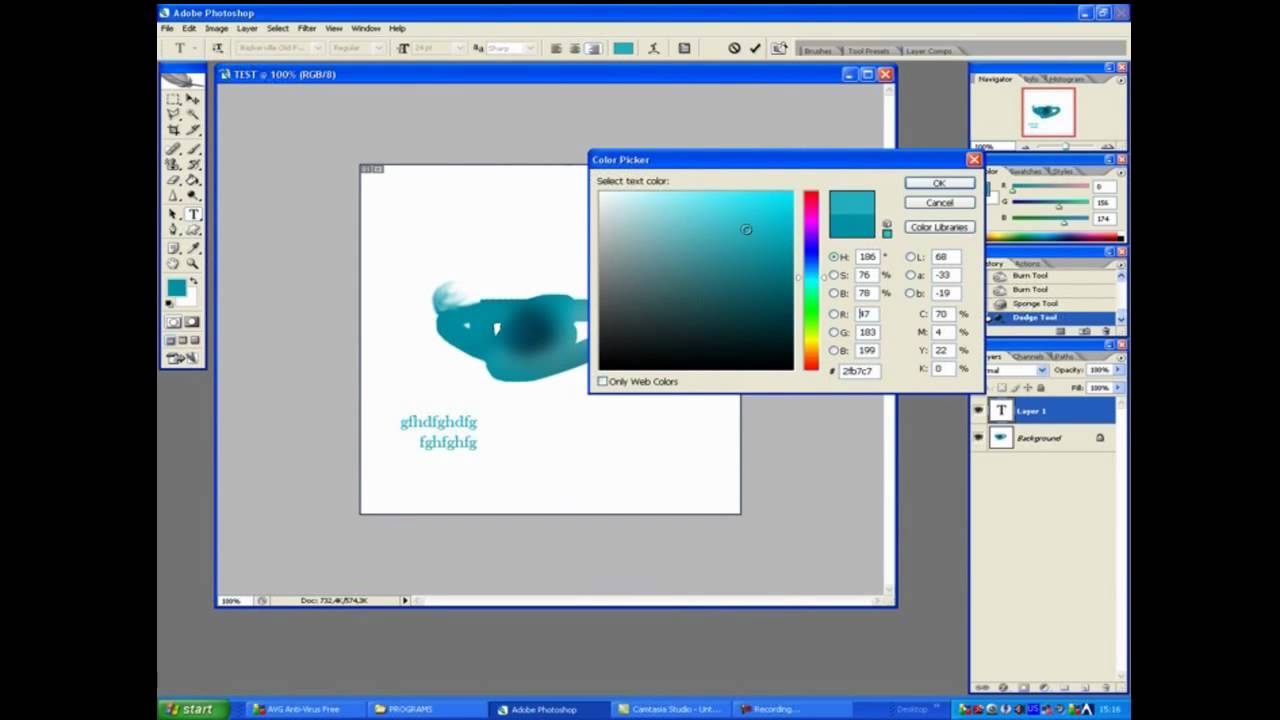This screenshot has width=1280, height=720.
Task: Select the Brush tool
Action: (192, 149)
